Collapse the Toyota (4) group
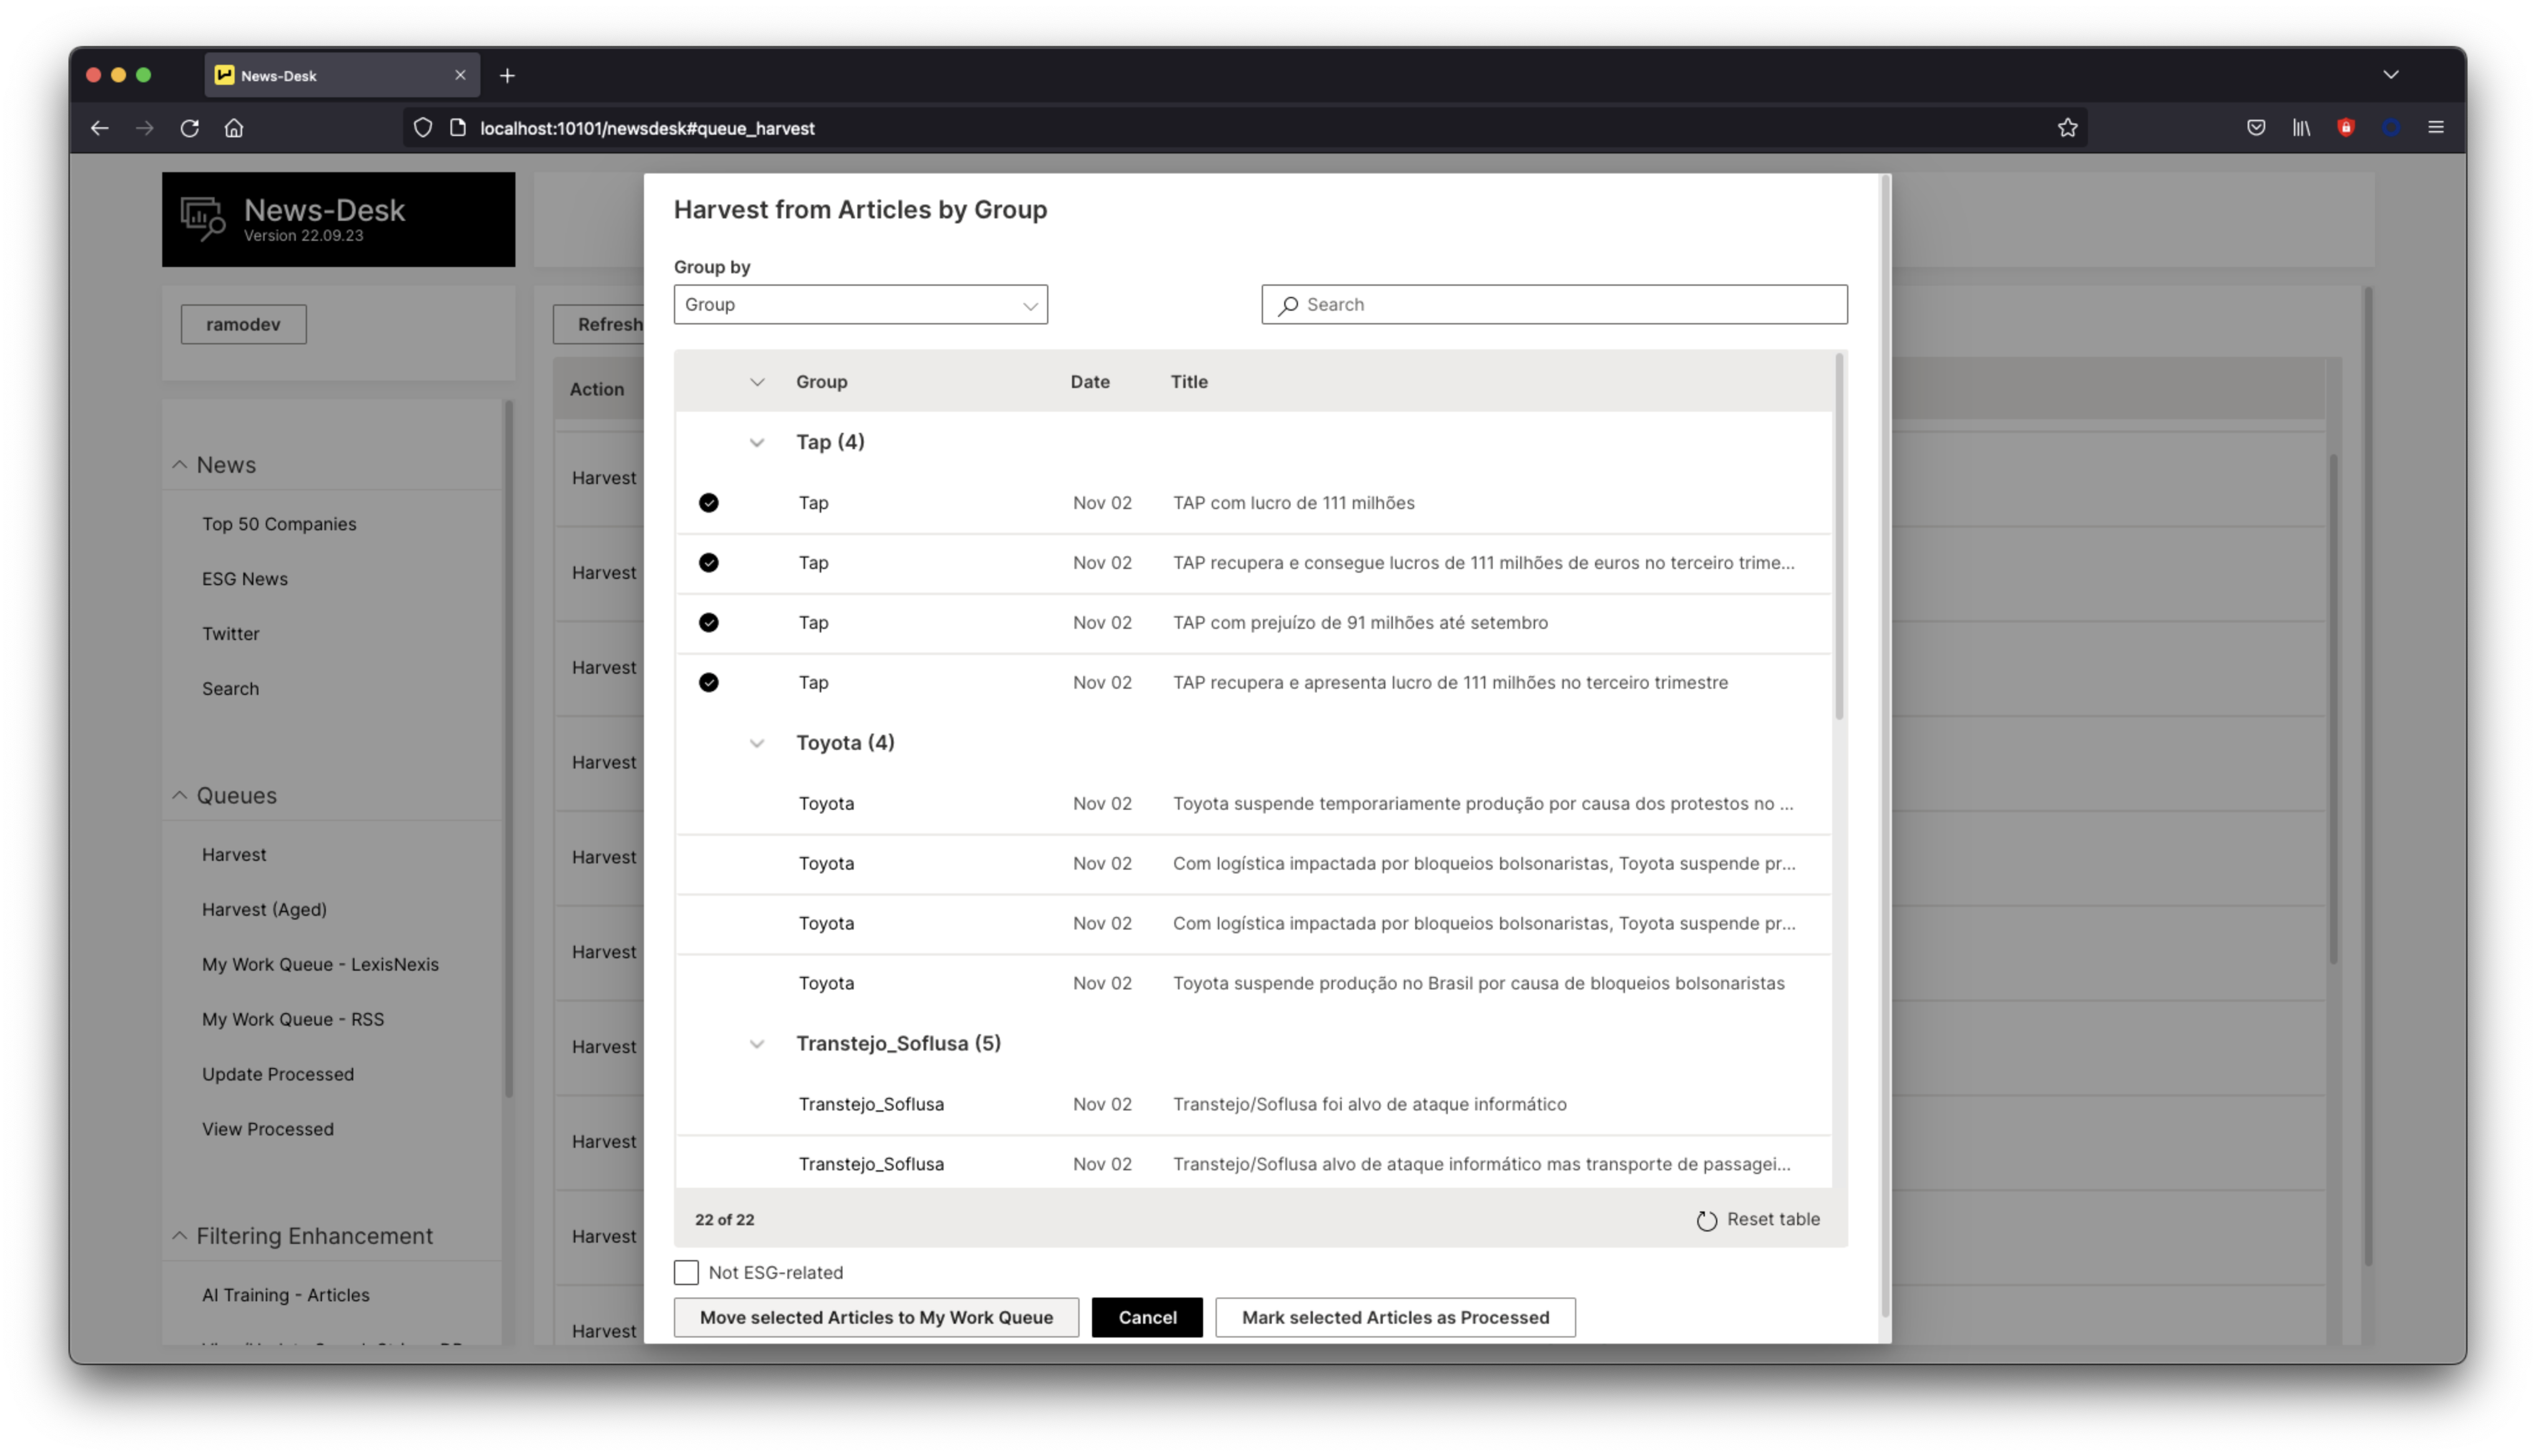 757,743
